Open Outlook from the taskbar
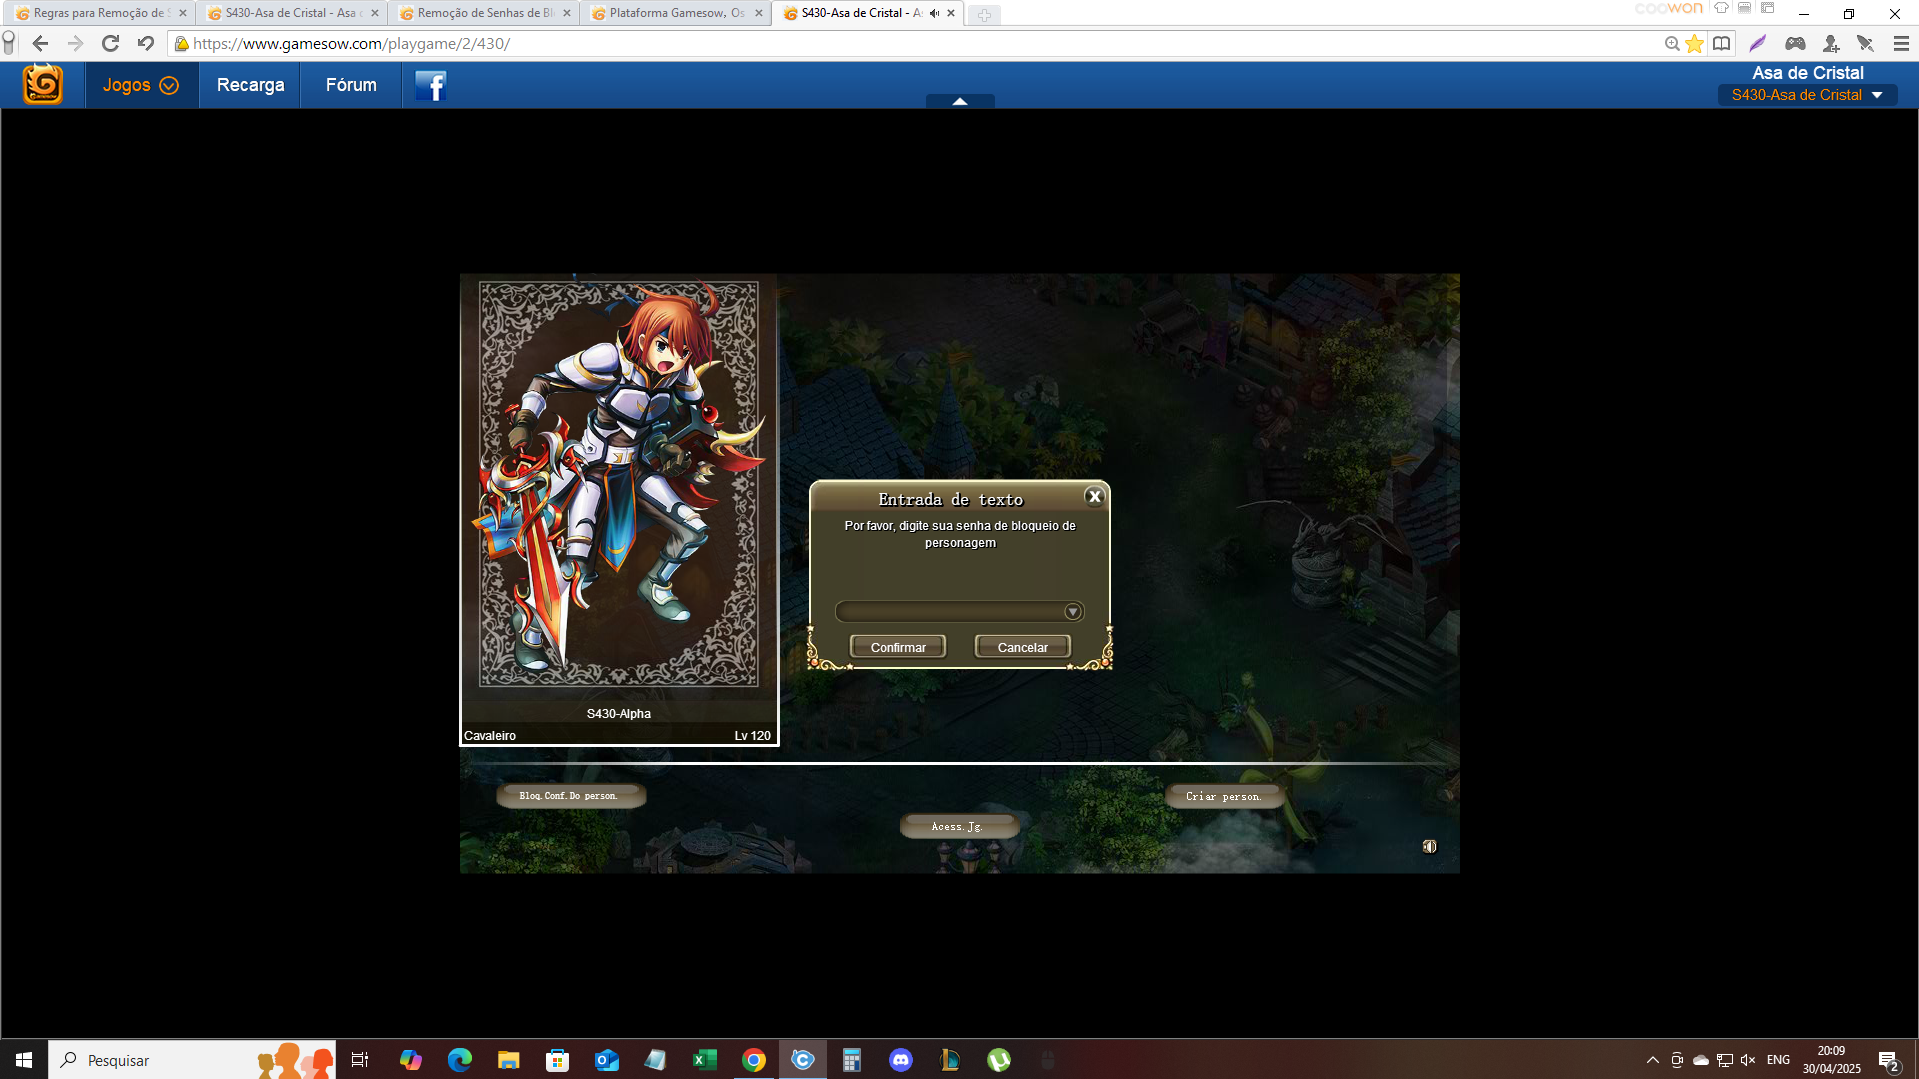Image resolution: width=1919 pixels, height=1079 pixels. point(606,1060)
